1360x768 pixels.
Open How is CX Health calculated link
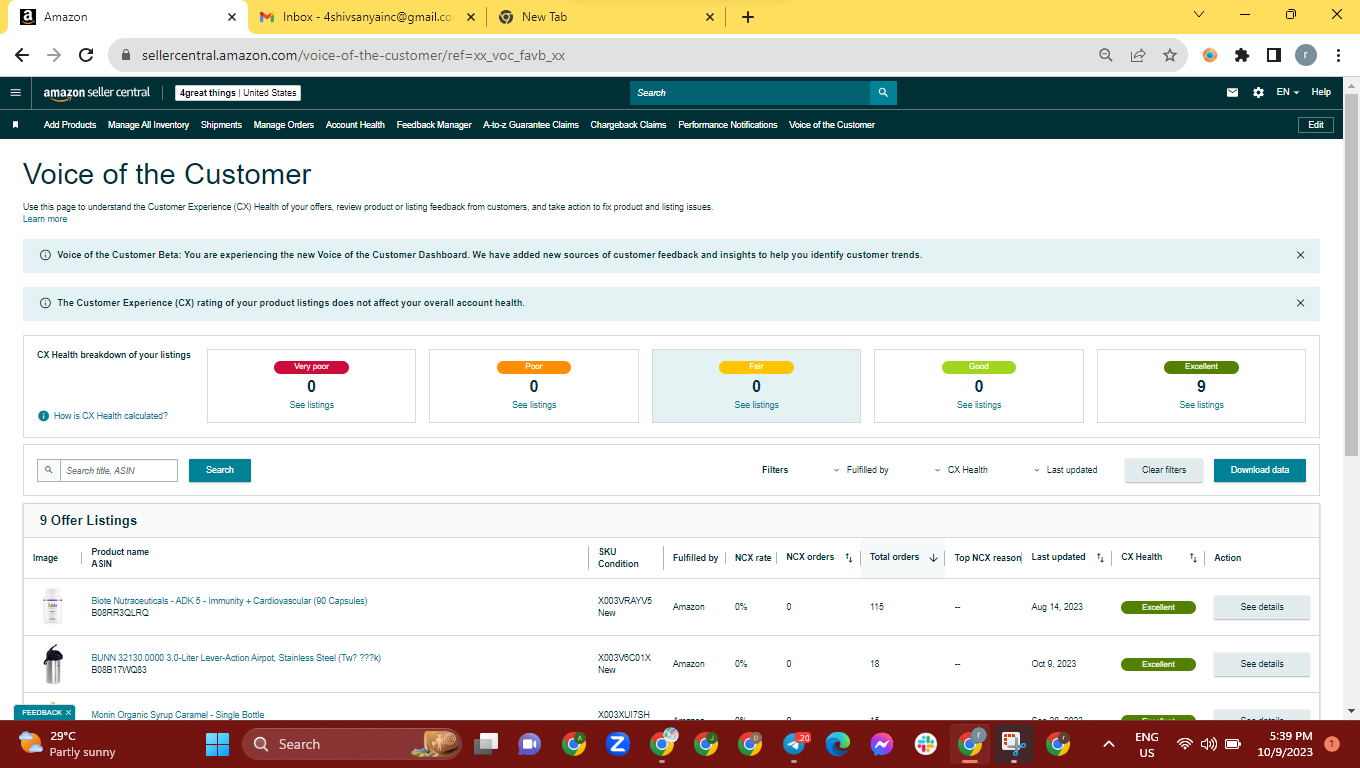(x=111, y=416)
